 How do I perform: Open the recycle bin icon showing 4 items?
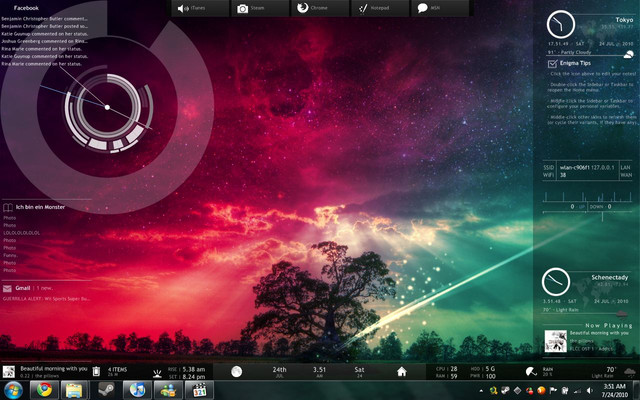(x=96, y=371)
